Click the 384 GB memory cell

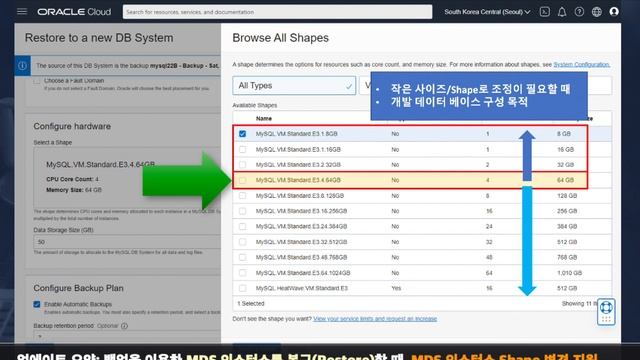(567, 226)
